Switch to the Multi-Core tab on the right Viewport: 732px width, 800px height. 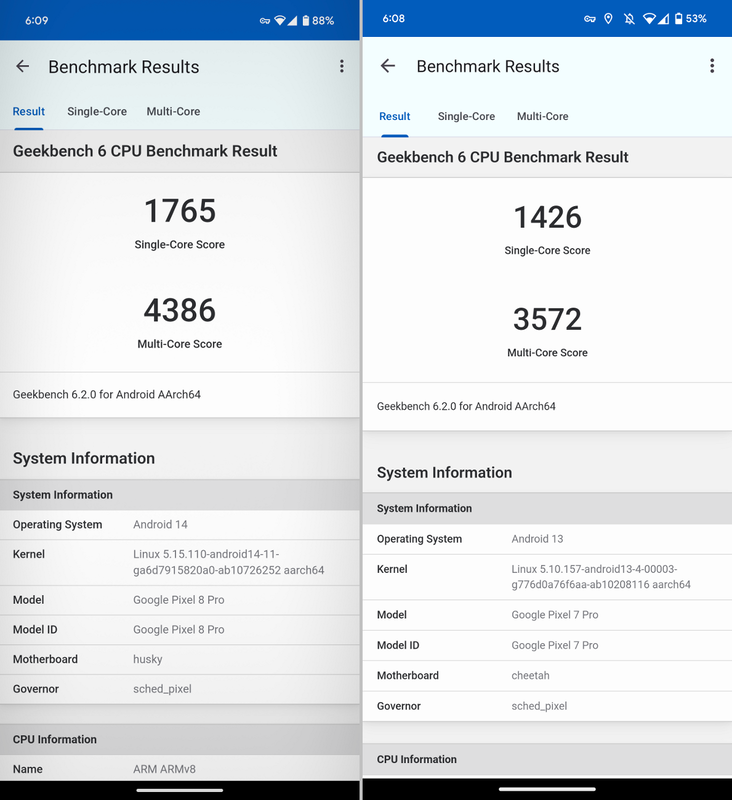pyautogui.click(x=543, y=116)
